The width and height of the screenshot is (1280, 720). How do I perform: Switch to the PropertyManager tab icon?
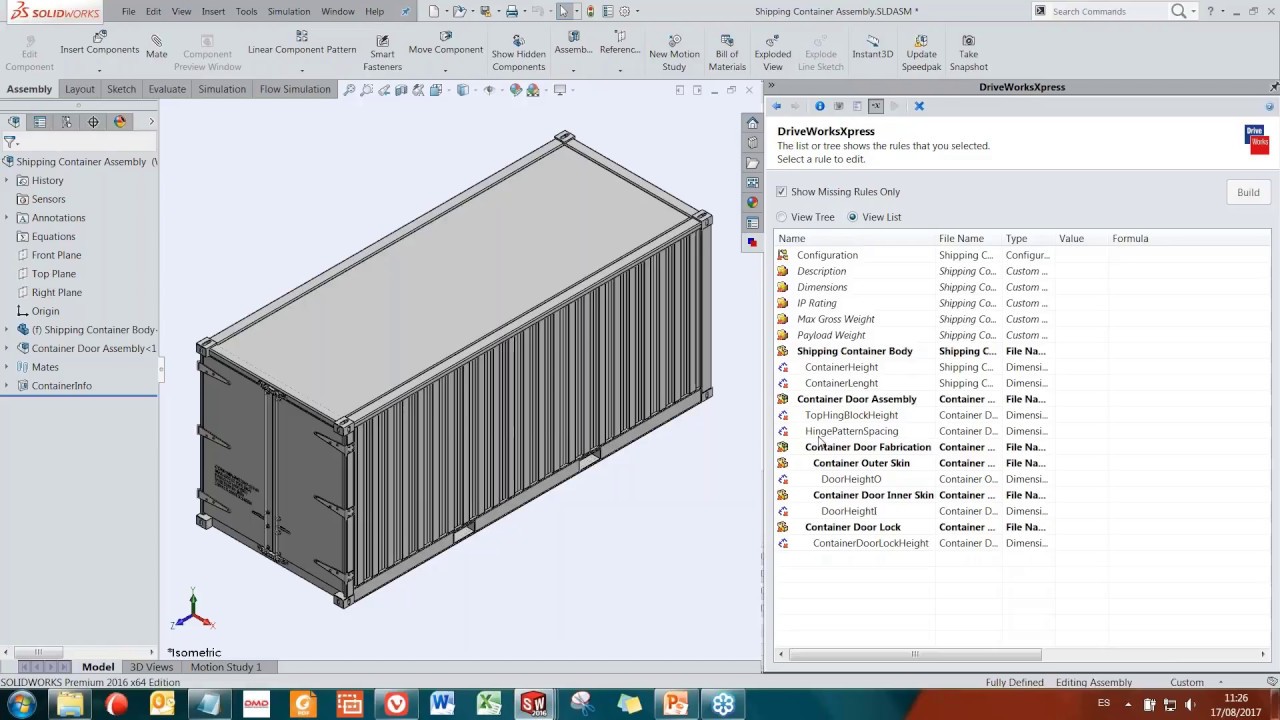[x=40, y=122]
